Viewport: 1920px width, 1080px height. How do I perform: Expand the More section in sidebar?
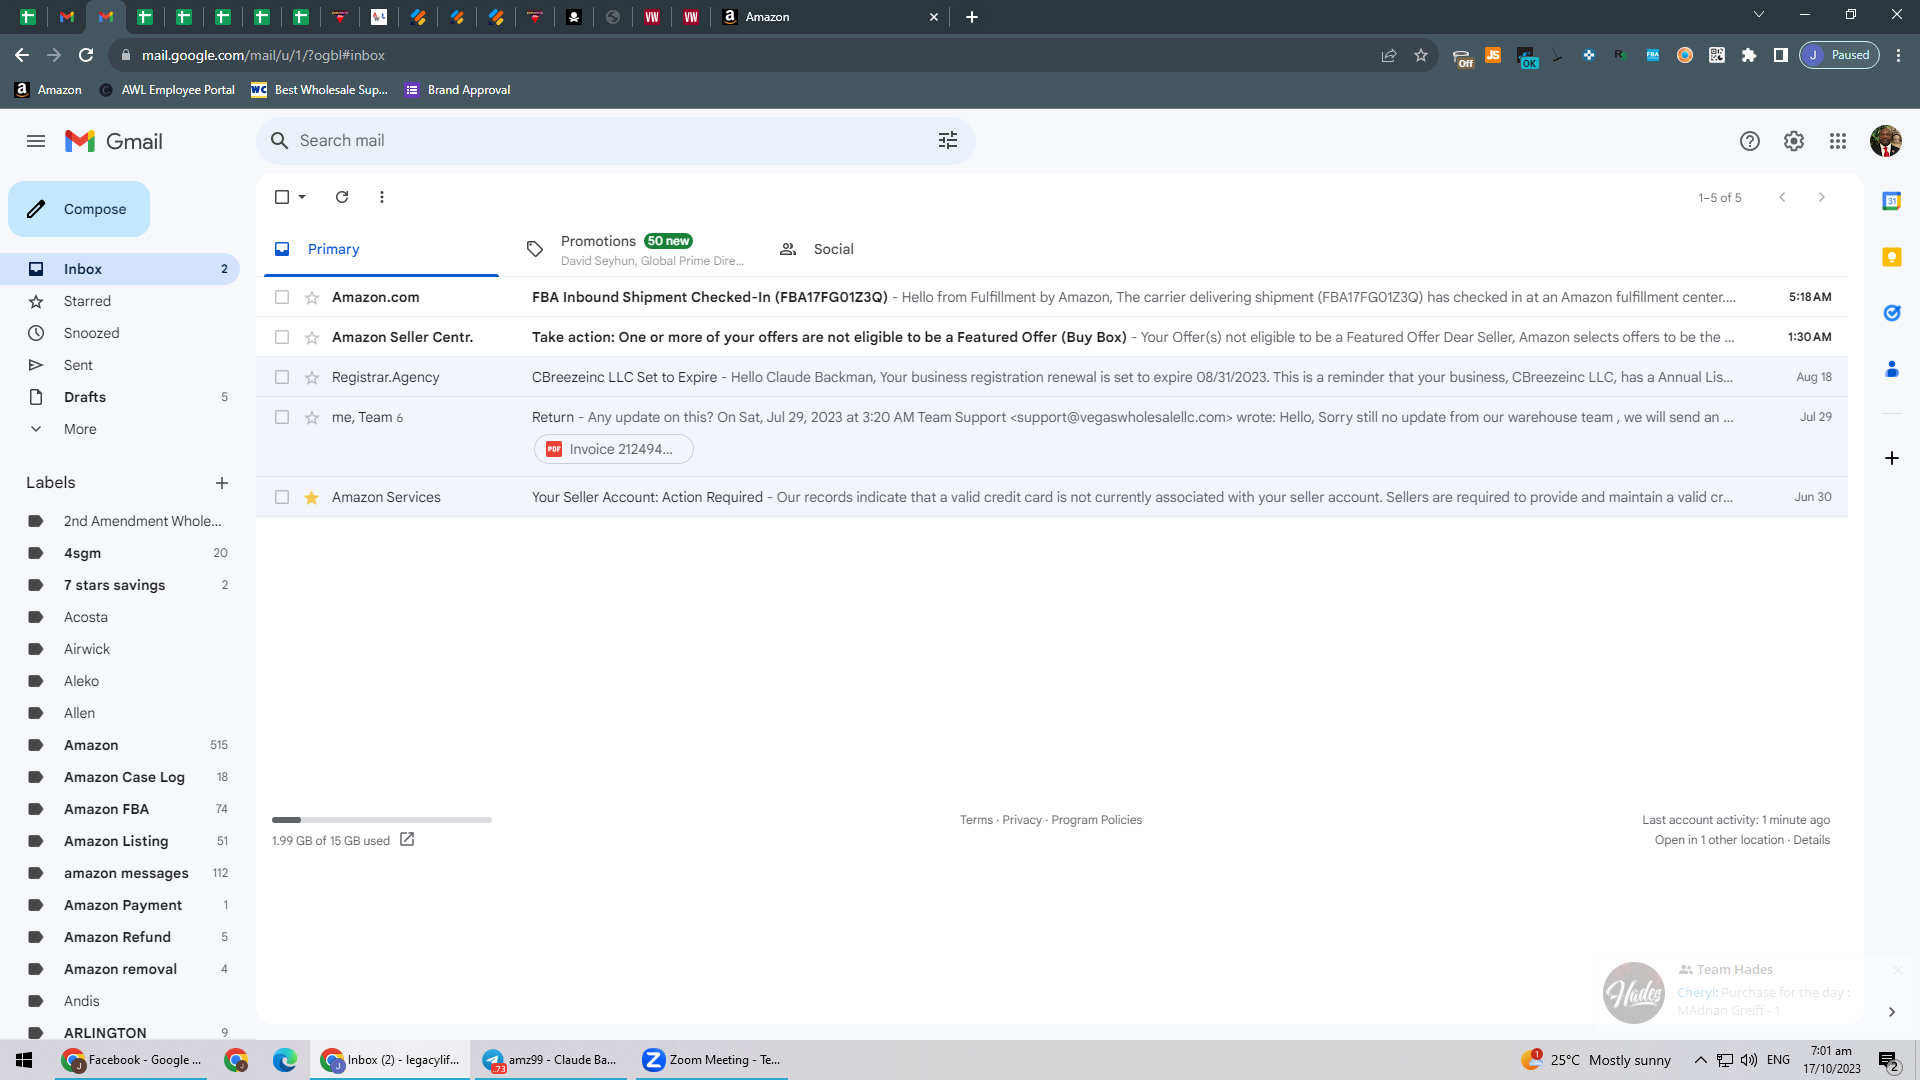click(80, 429)
